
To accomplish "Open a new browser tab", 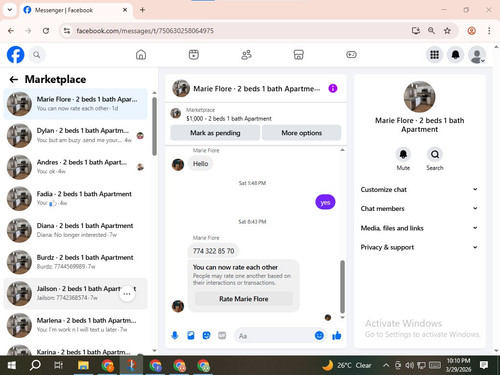I will pos(142,10).
